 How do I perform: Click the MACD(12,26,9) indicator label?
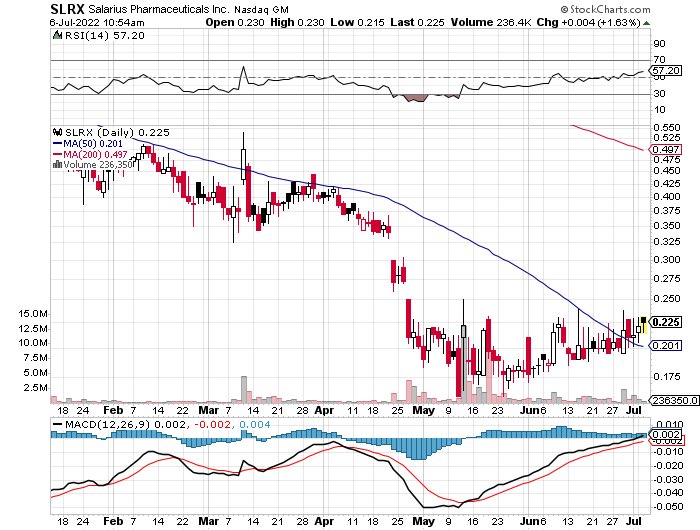point(107,424)
